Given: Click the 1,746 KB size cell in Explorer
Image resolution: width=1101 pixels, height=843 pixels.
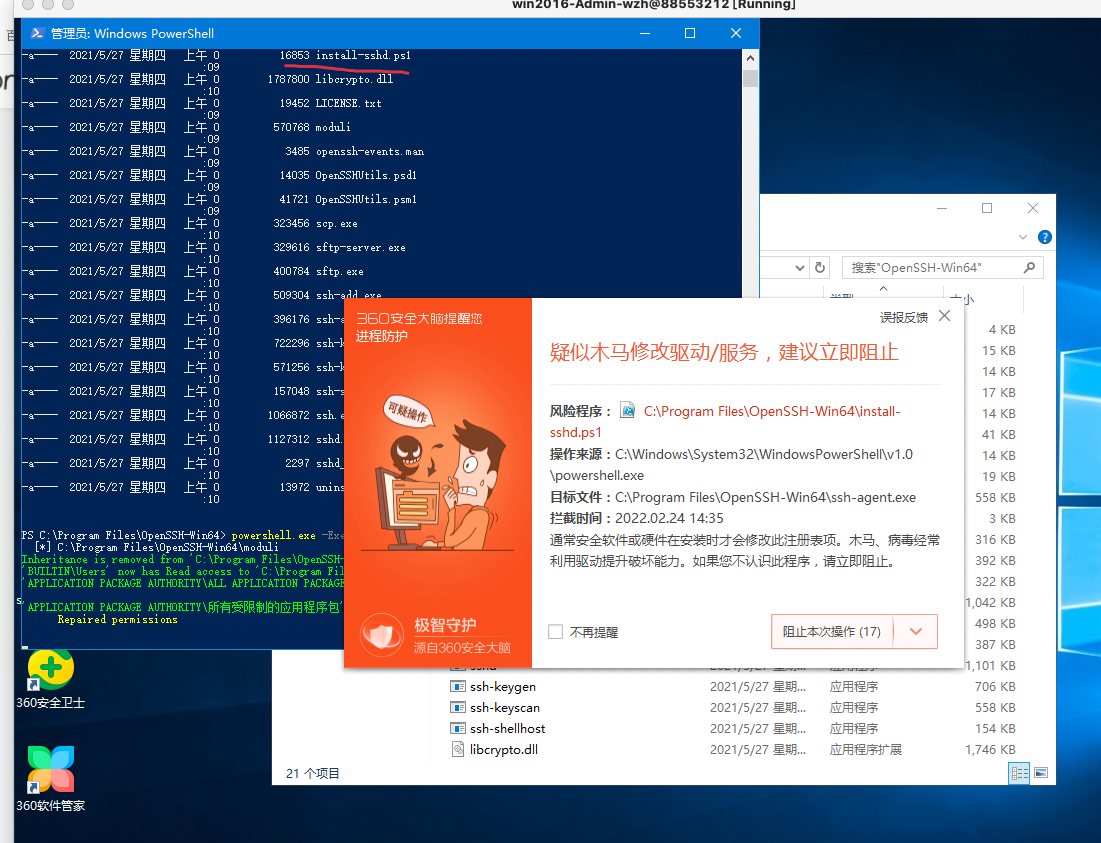Looking at the screenshot, I should coord(990,750).
